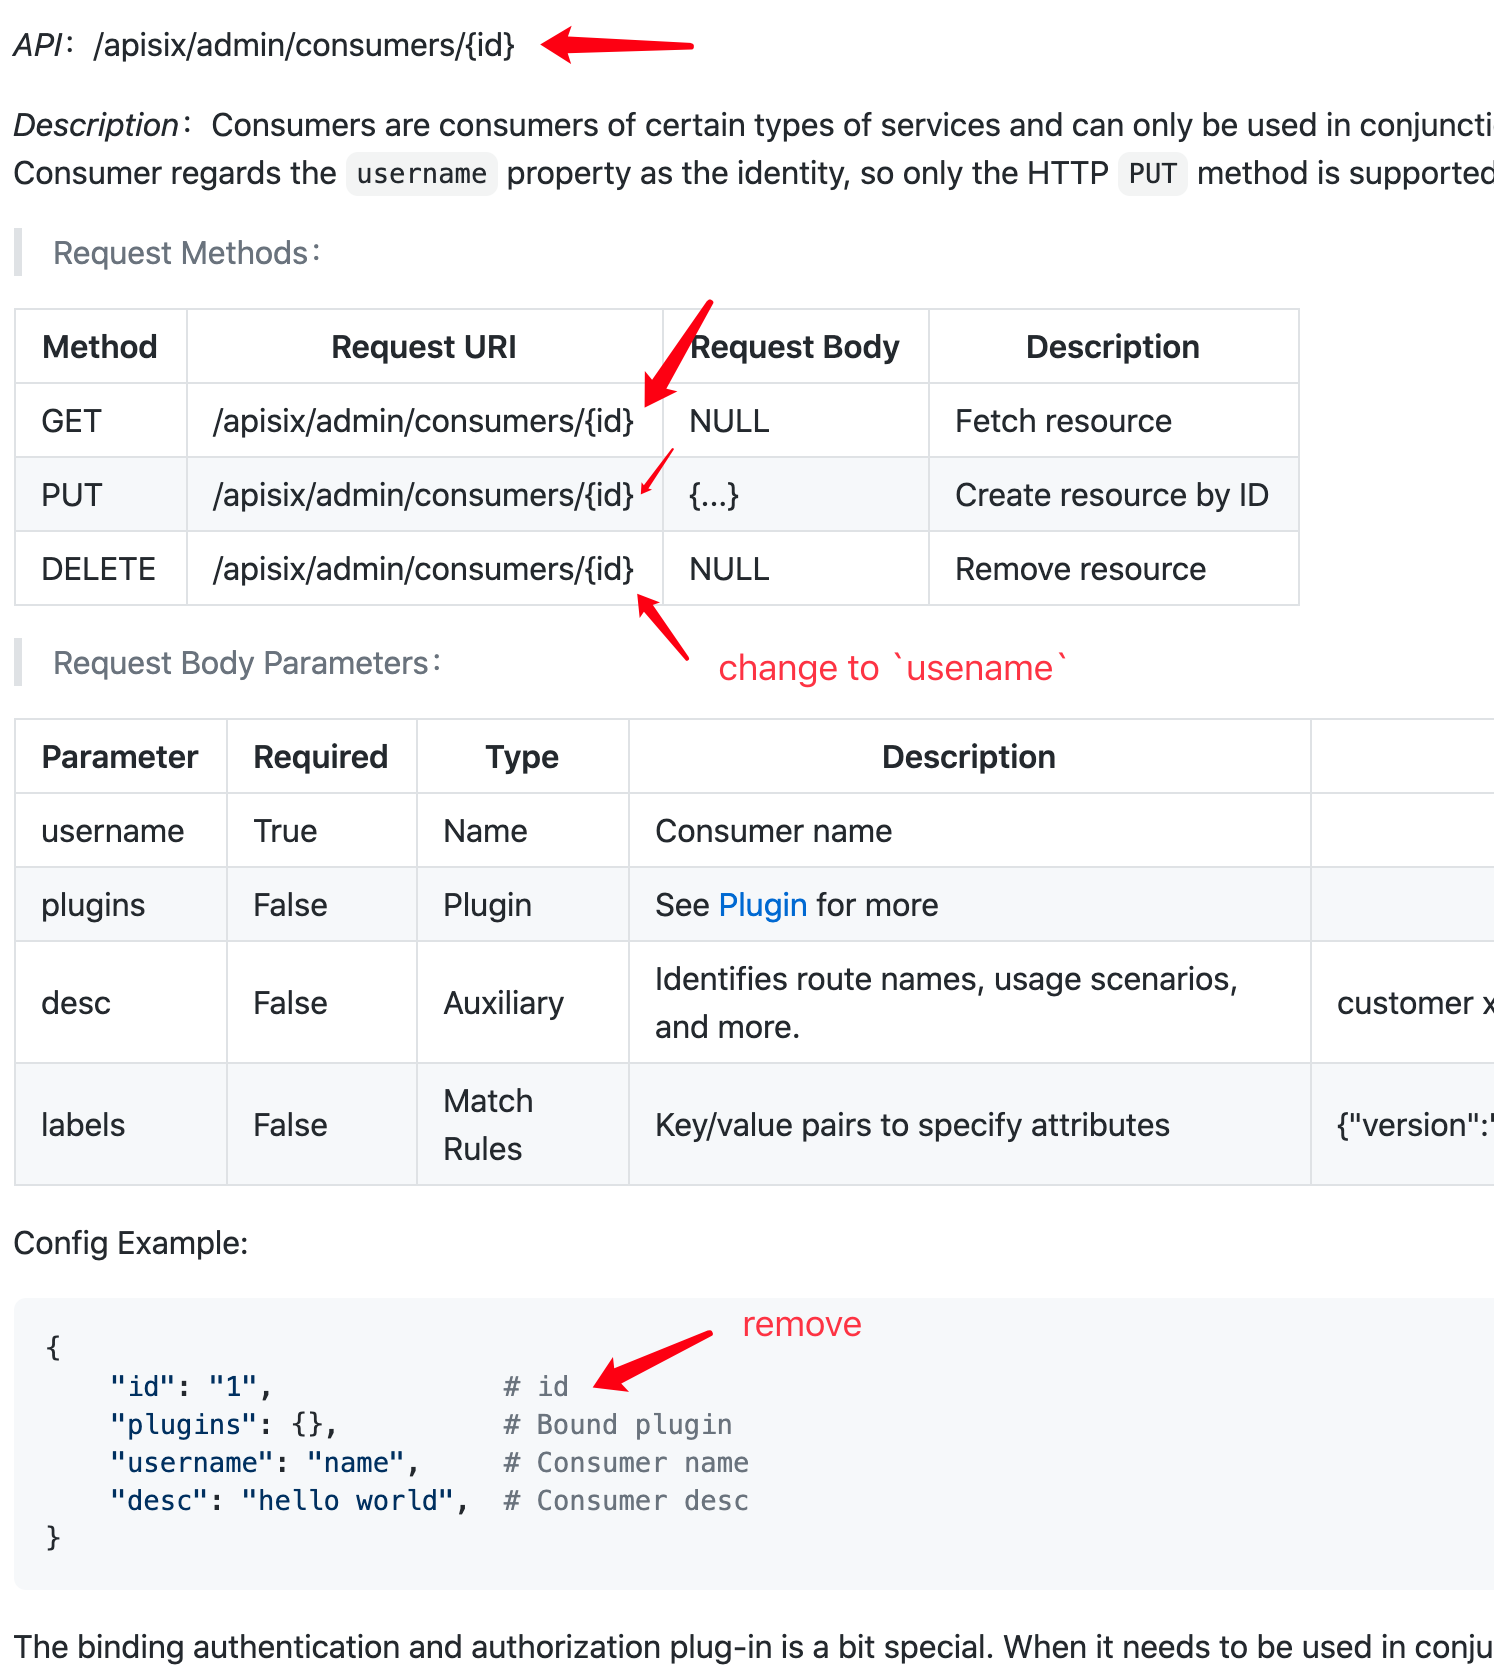
Task: Click the 'Create resource by ID' cell
Action: (1112, 495)
